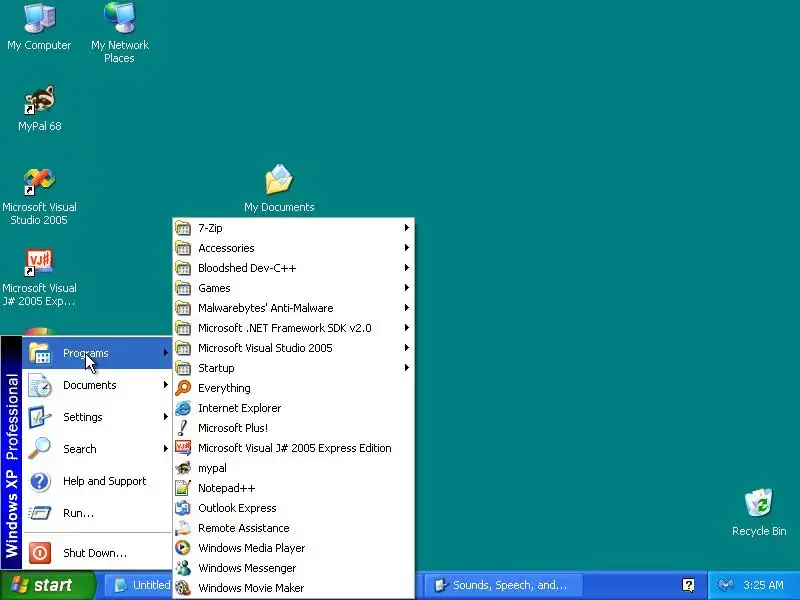Choose Shut Down... menu entry
This screenshot has width=800, height=600.
(97, 553)
